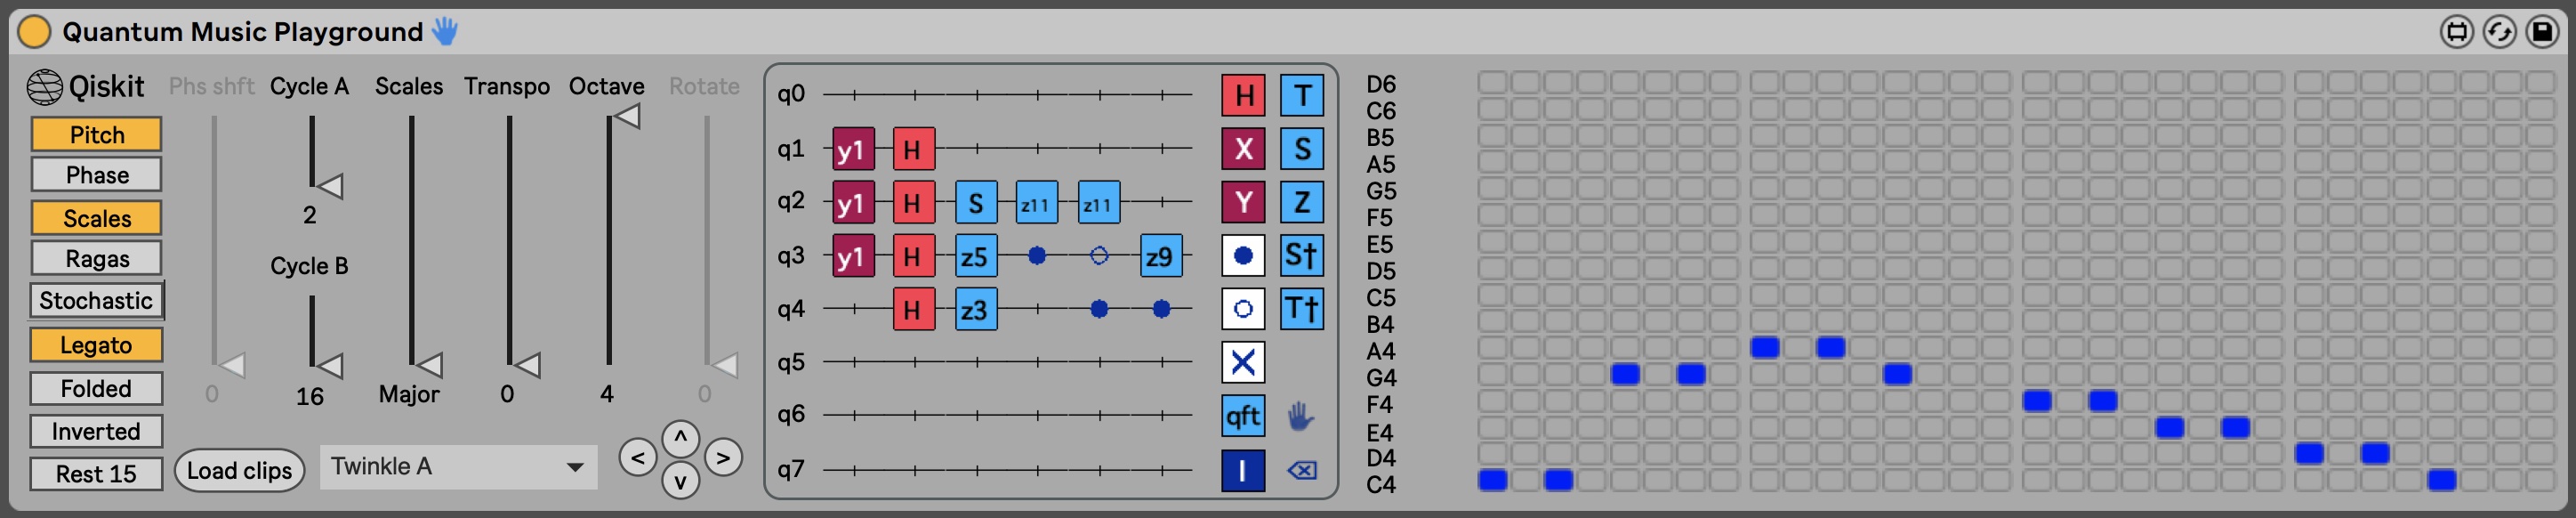Select the T gate from the palette
This screenshot has height=518, width=2576.
click(x=1301, y=96)
